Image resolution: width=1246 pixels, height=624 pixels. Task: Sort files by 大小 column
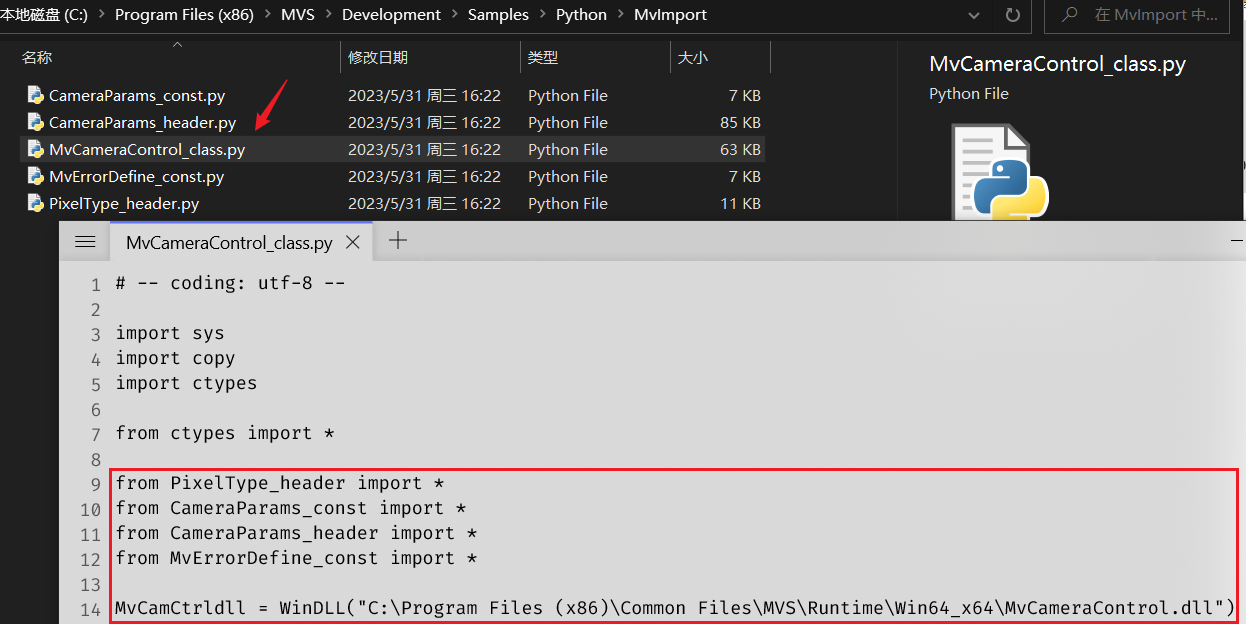click(x=693, y=58)
